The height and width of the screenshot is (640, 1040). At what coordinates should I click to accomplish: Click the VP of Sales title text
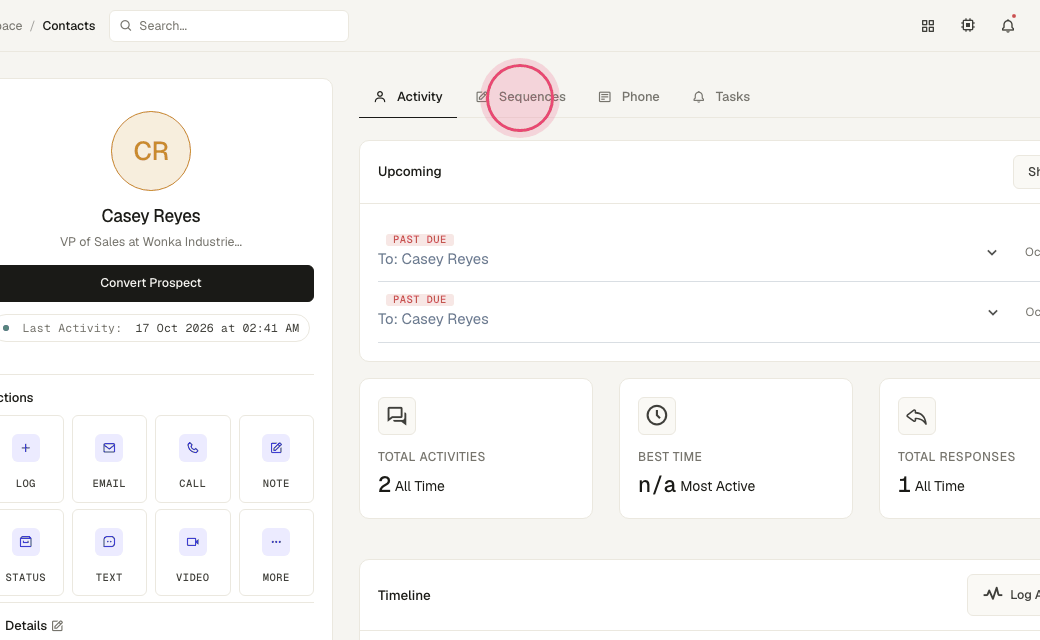point(151,242)
